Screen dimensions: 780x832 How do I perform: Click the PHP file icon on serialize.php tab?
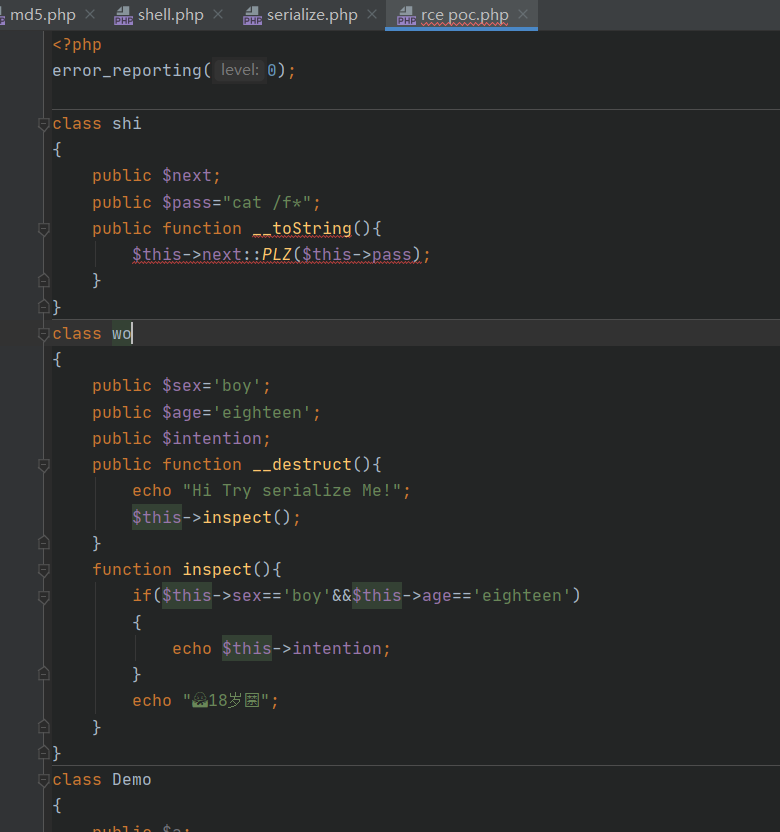tap(252, 16)
